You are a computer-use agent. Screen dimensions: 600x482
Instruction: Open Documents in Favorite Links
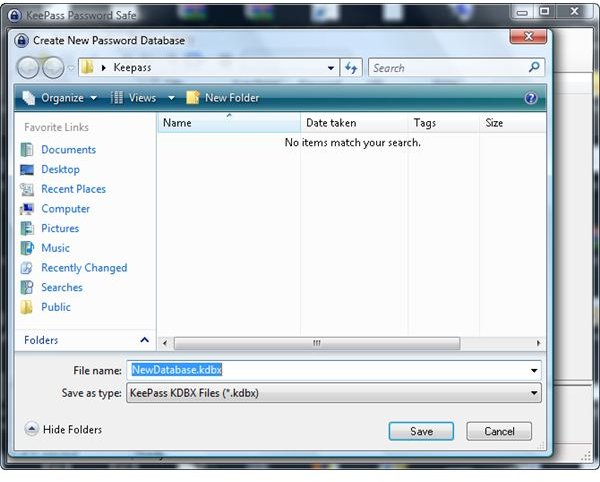pyautogui.click(x=68, y=150)
